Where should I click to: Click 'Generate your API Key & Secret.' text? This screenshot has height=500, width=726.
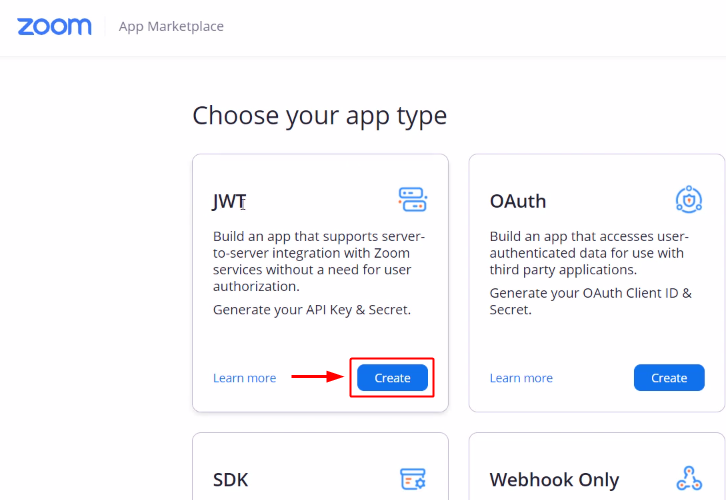[x=312, y=310]
